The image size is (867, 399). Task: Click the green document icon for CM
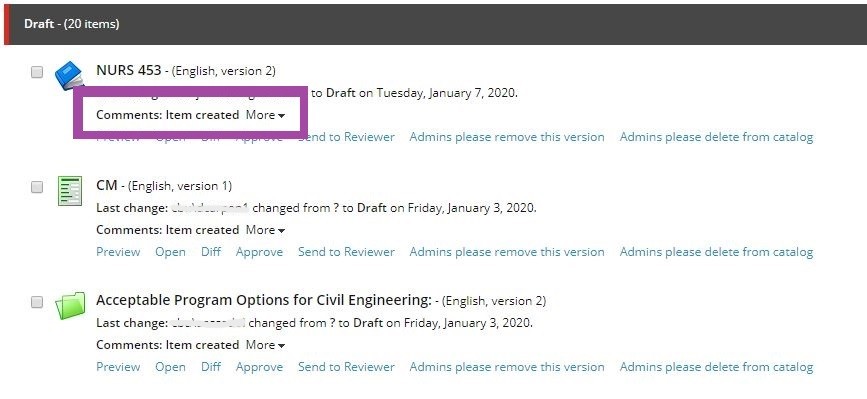70,191
